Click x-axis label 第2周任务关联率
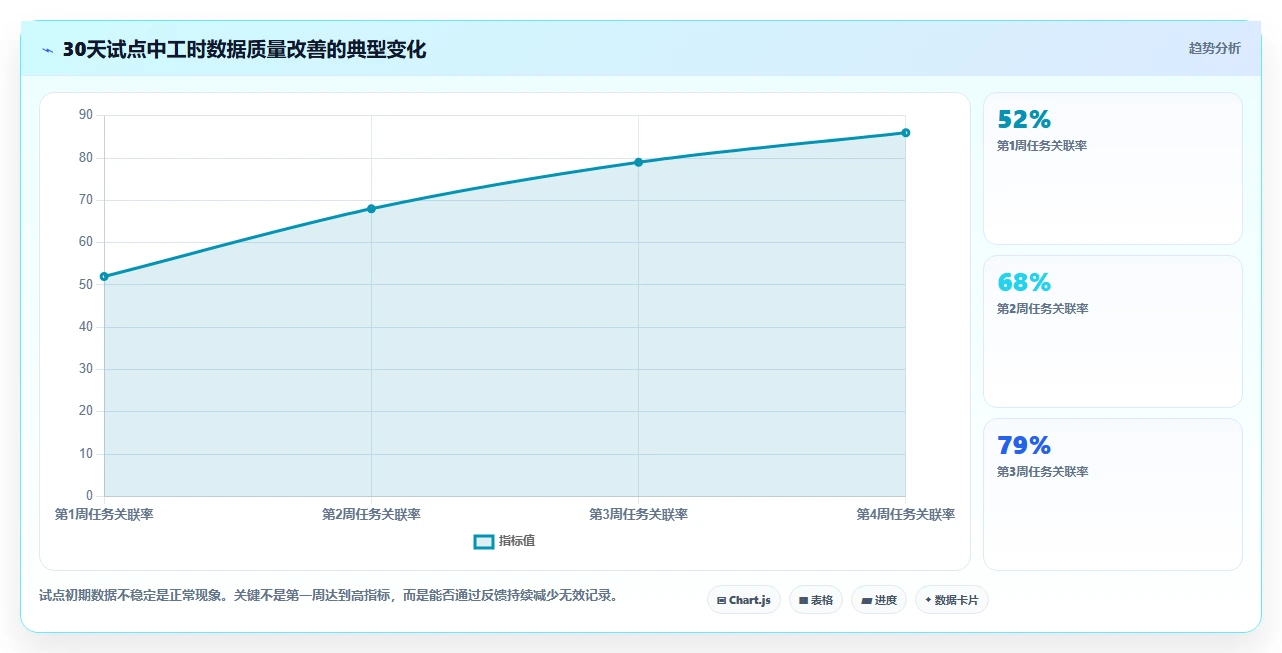The image size is (1282, 653). (x=371, y=514)
